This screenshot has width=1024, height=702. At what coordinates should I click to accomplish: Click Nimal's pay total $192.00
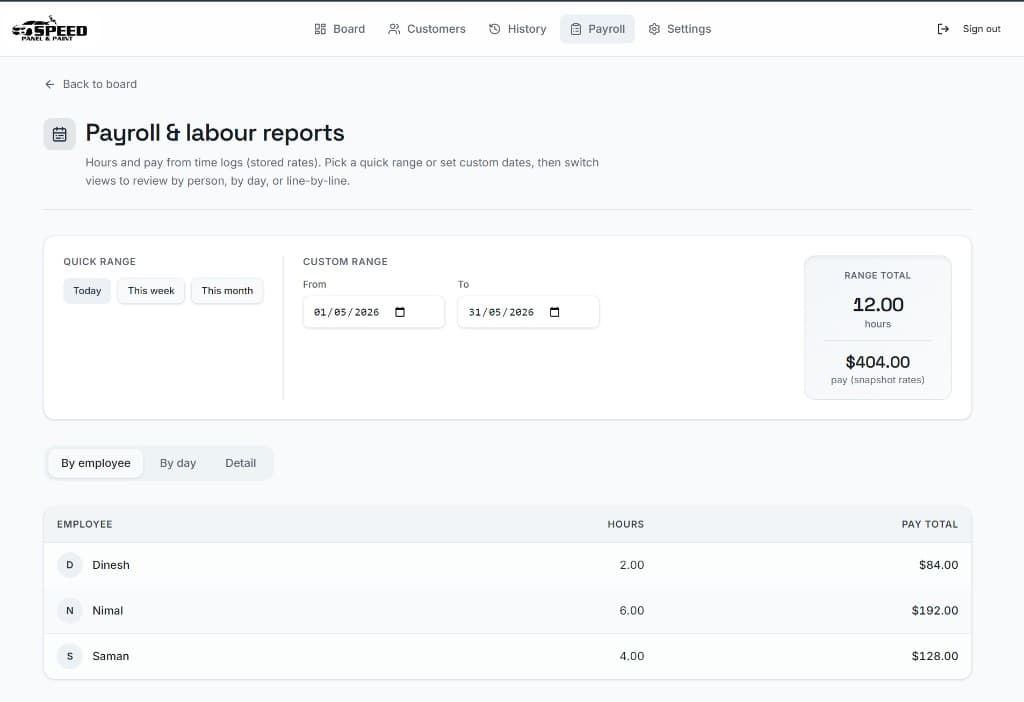pyautogui.click(x=935, y=611)
